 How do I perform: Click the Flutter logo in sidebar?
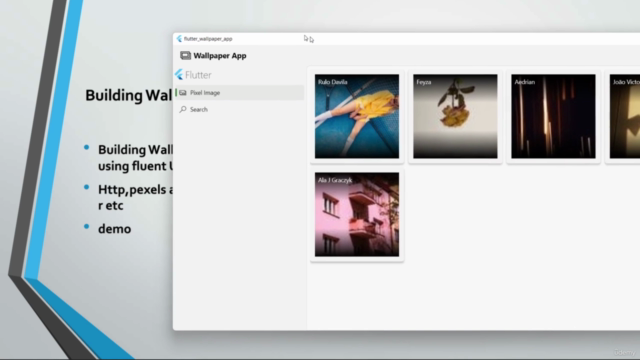tap(179, 75)
